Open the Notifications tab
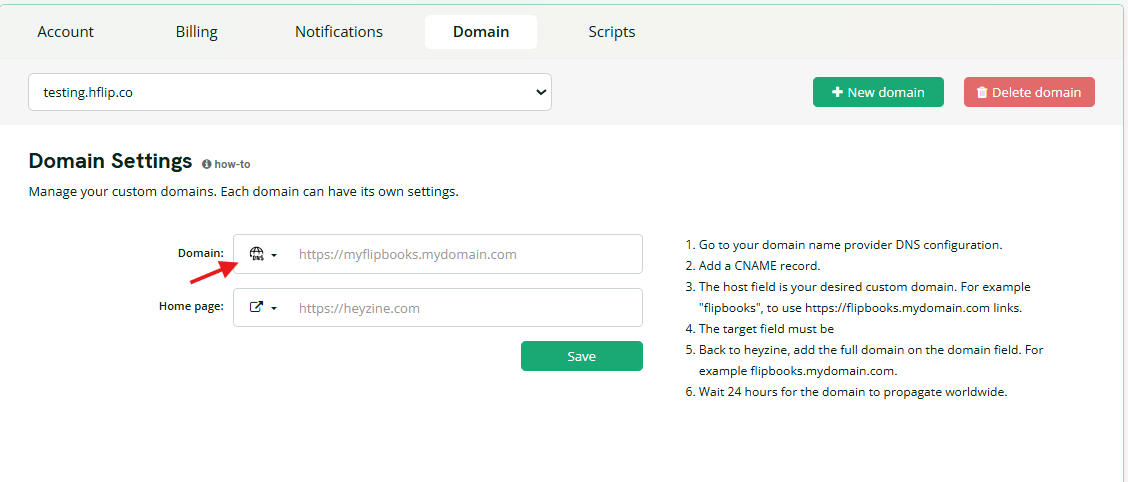The image size is (1128, 482). [339, 32]
